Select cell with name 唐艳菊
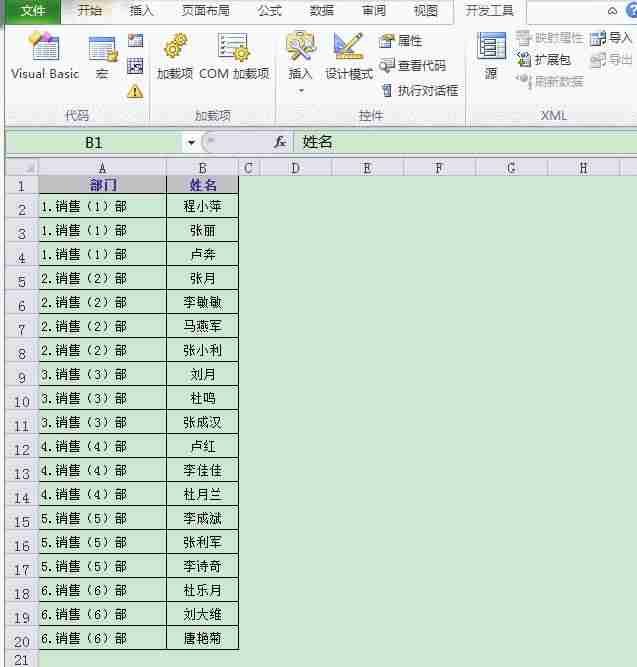Image resolution: width=637 pixels, height=667 pixels. 203,638
